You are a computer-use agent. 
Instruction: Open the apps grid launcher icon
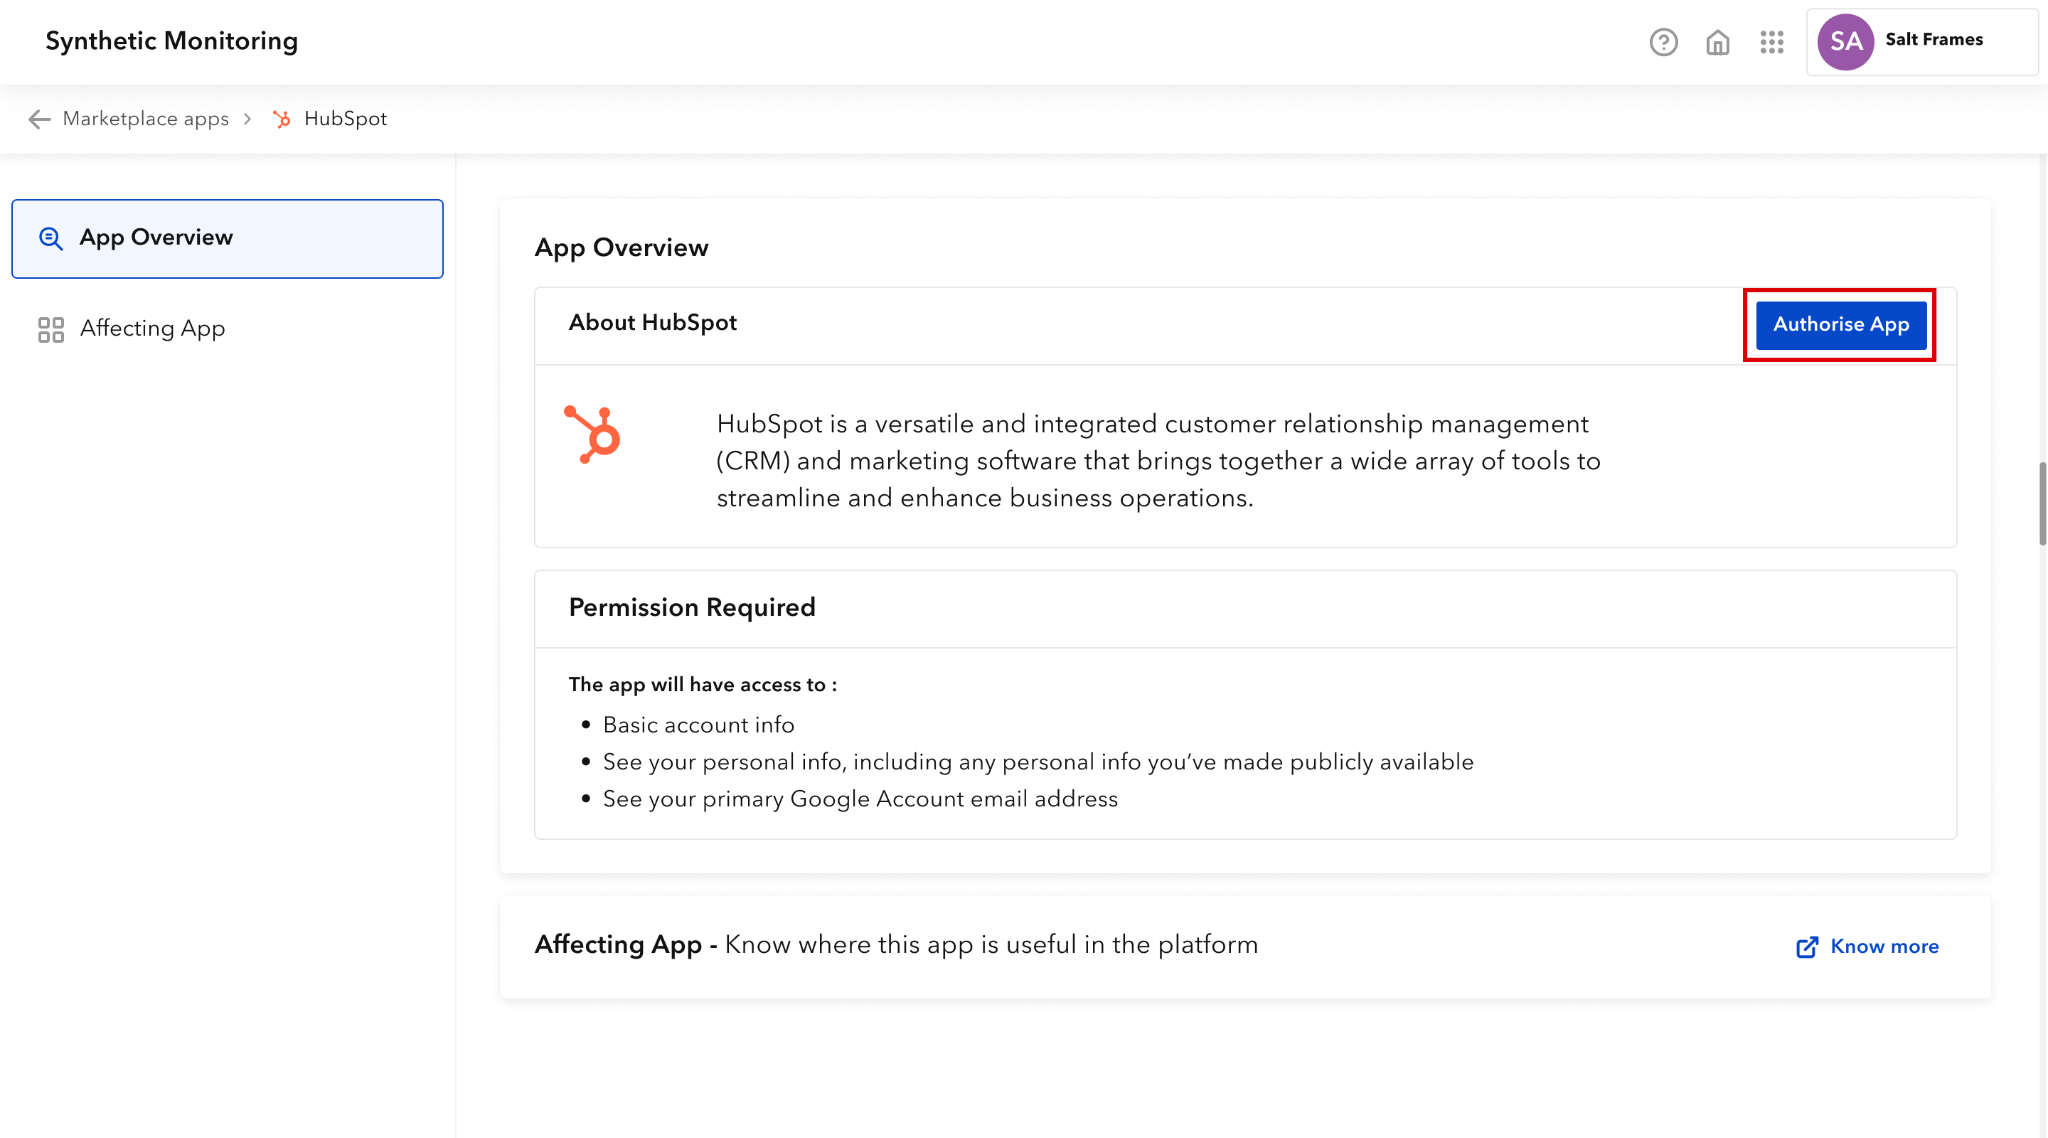coord(1772,42)
